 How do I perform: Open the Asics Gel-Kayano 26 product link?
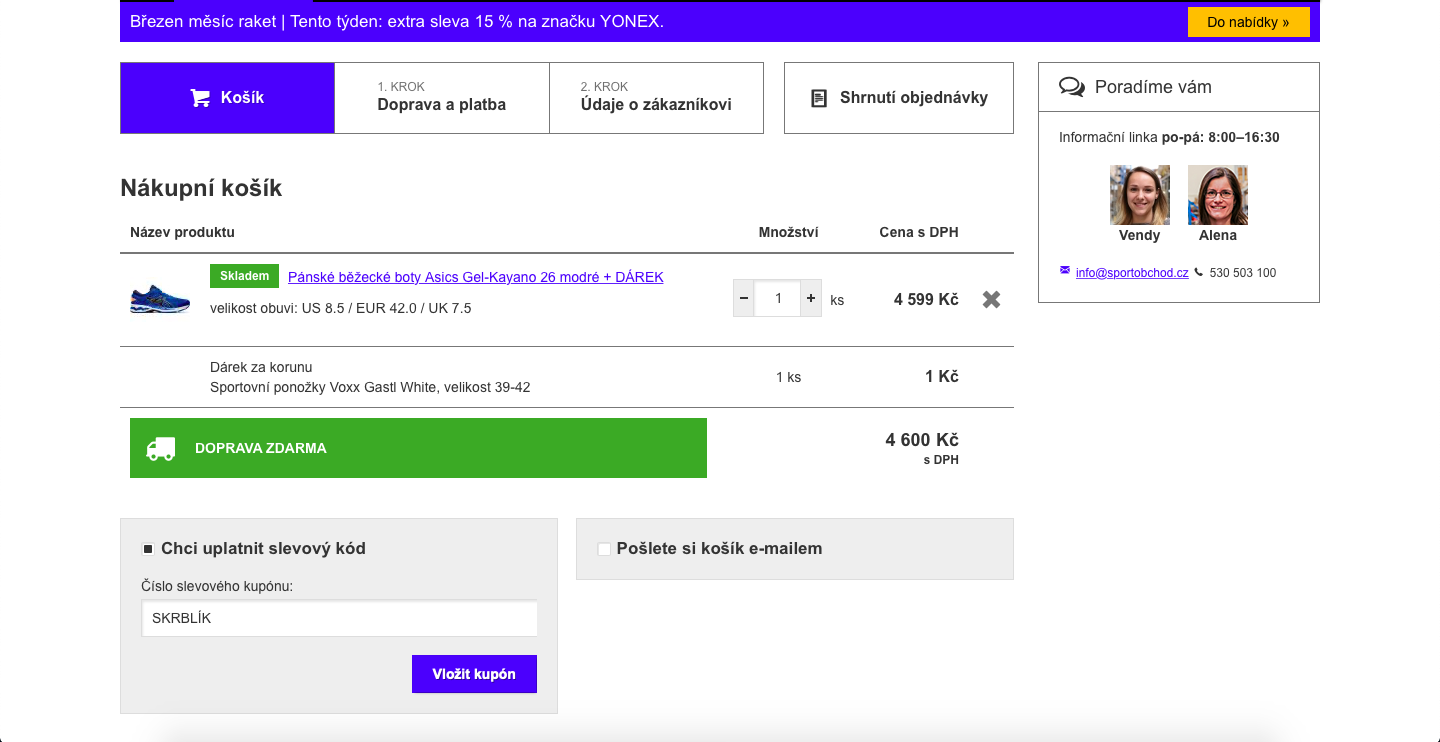476,277
